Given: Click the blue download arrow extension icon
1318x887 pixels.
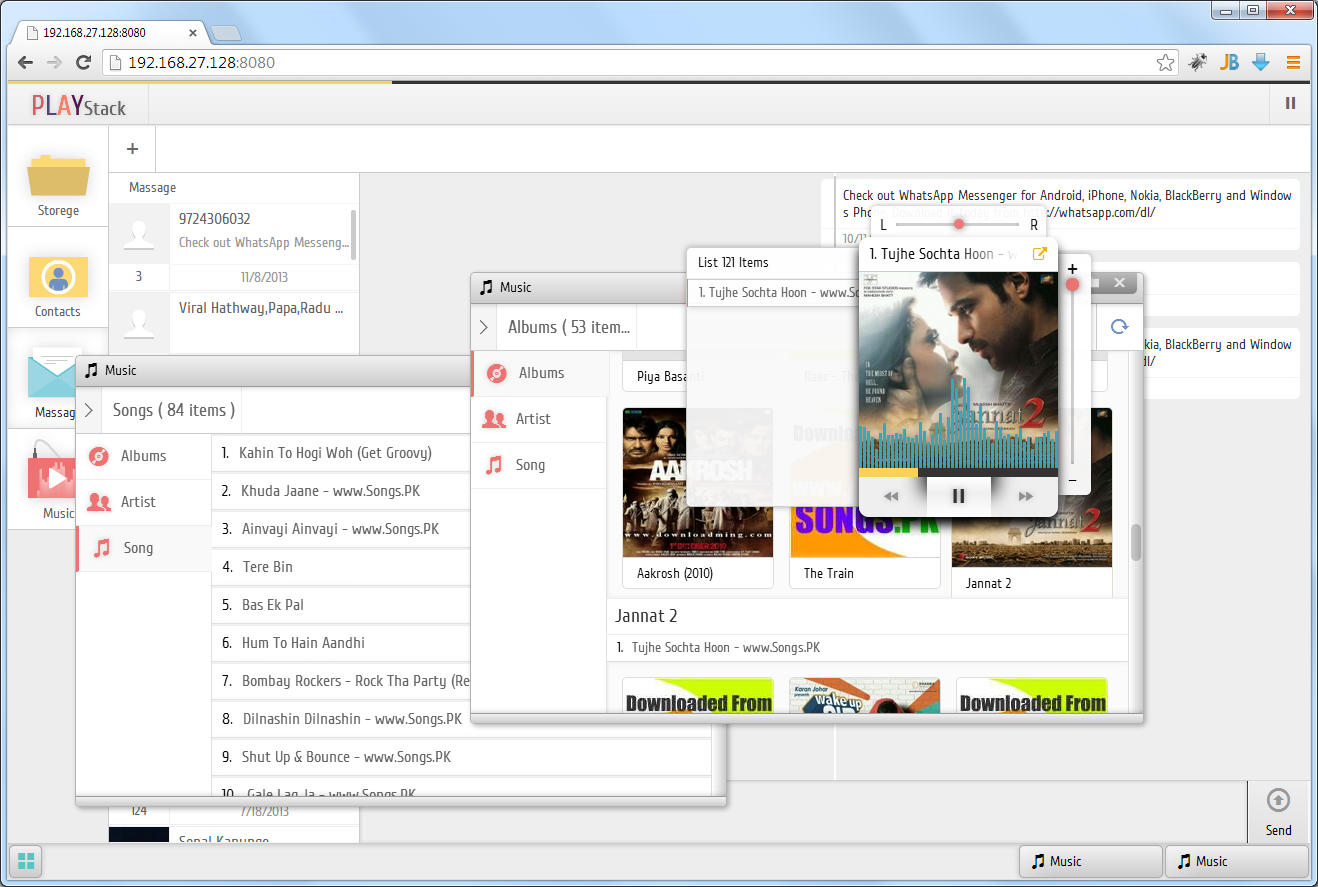Looking at the screenshot, I should 1260,62.
